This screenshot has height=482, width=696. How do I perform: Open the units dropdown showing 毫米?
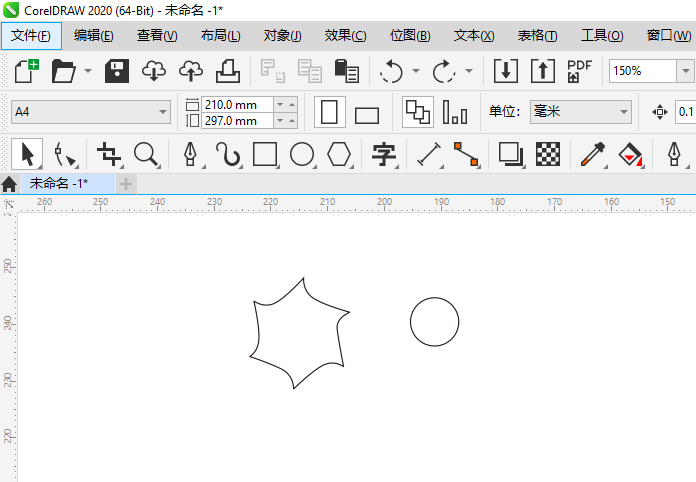[581, 112]
